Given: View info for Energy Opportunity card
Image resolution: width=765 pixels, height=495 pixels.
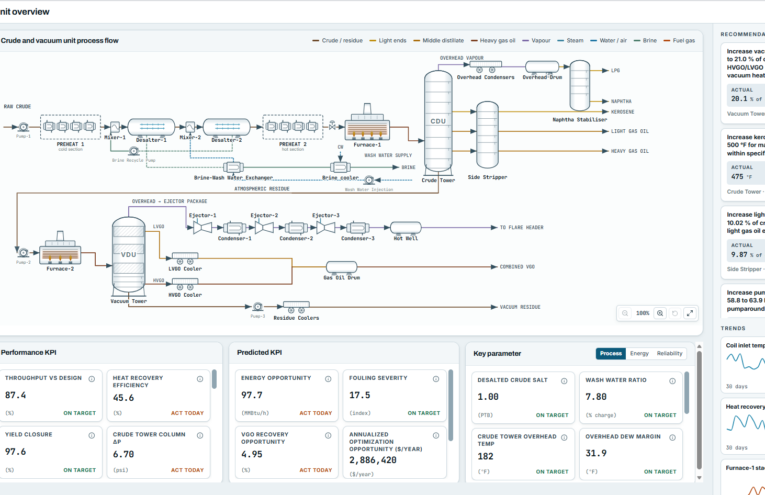Looking at the screenshot, I should pyautogui.click(x=328, y=379).
